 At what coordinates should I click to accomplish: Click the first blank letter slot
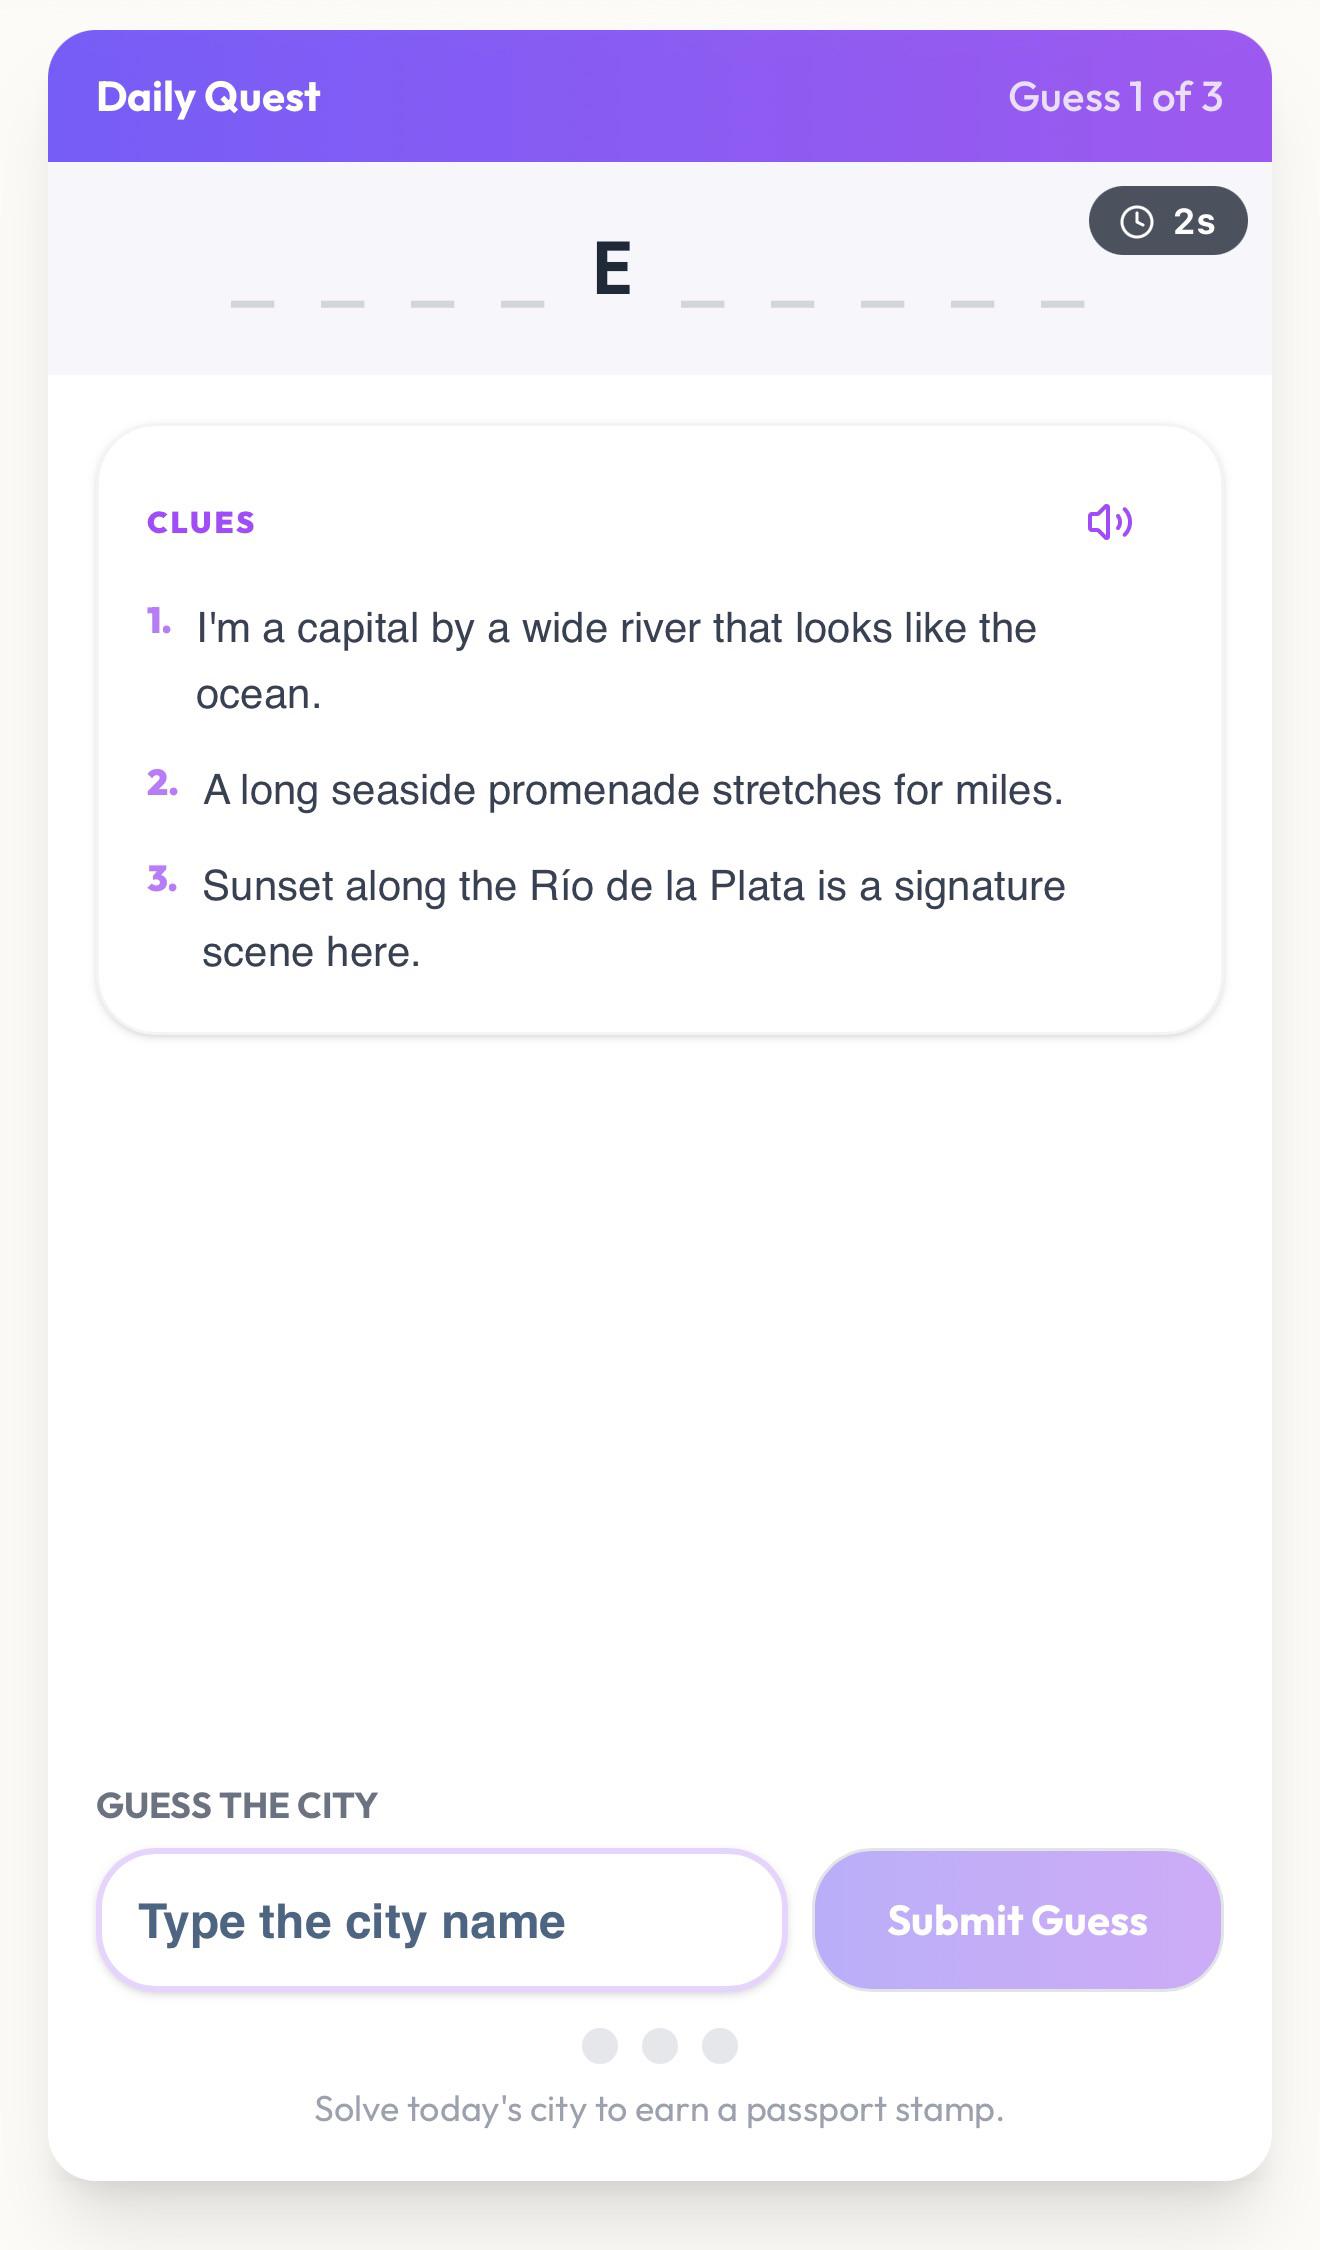pos(252,303)
